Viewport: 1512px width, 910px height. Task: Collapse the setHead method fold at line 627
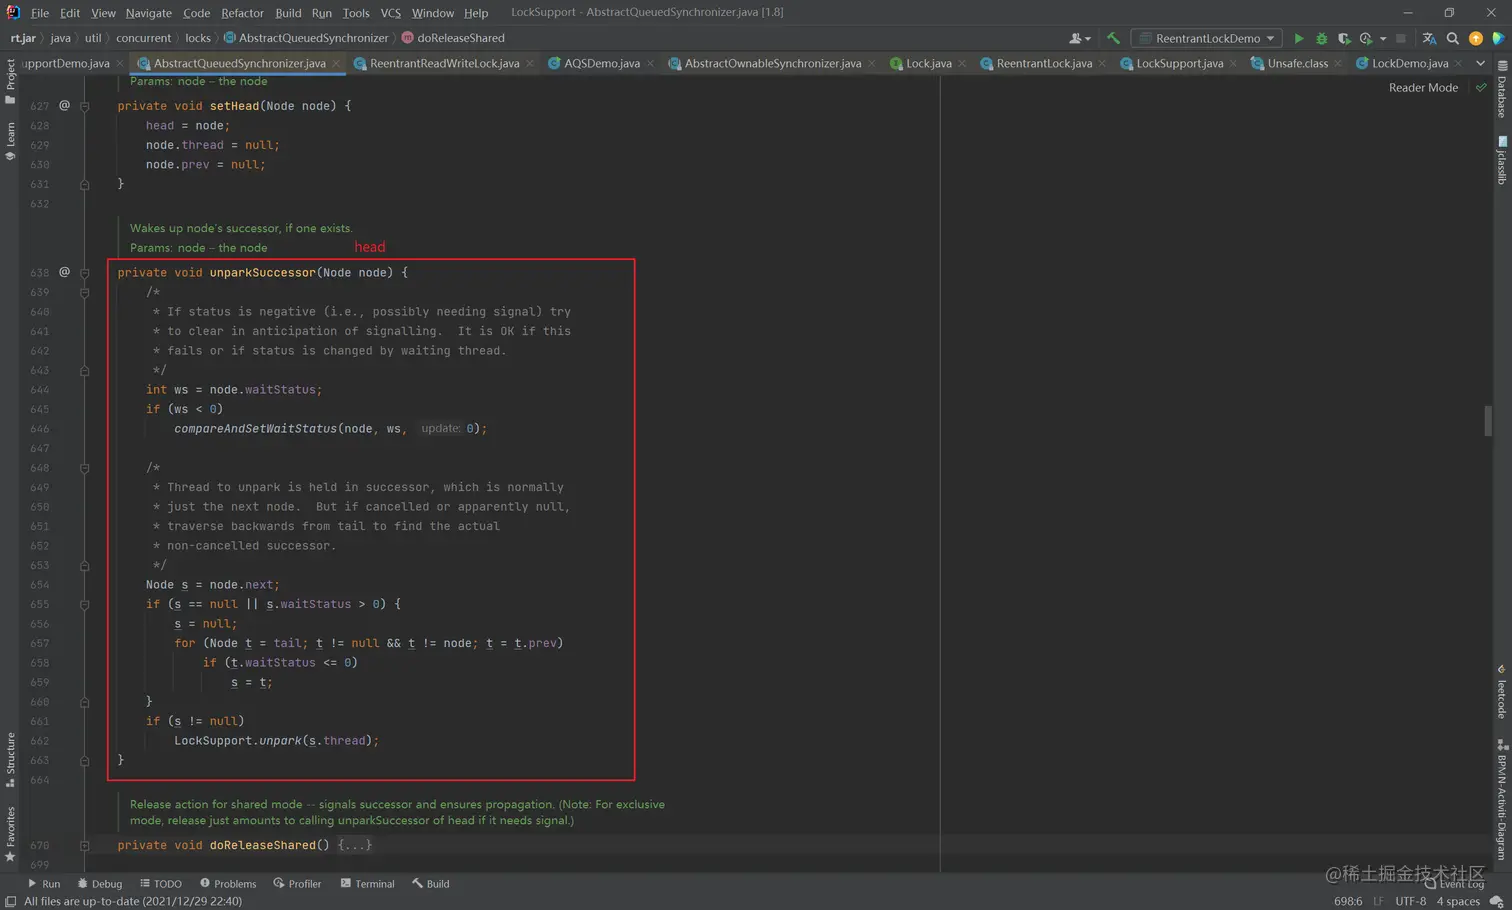(85, 106)
